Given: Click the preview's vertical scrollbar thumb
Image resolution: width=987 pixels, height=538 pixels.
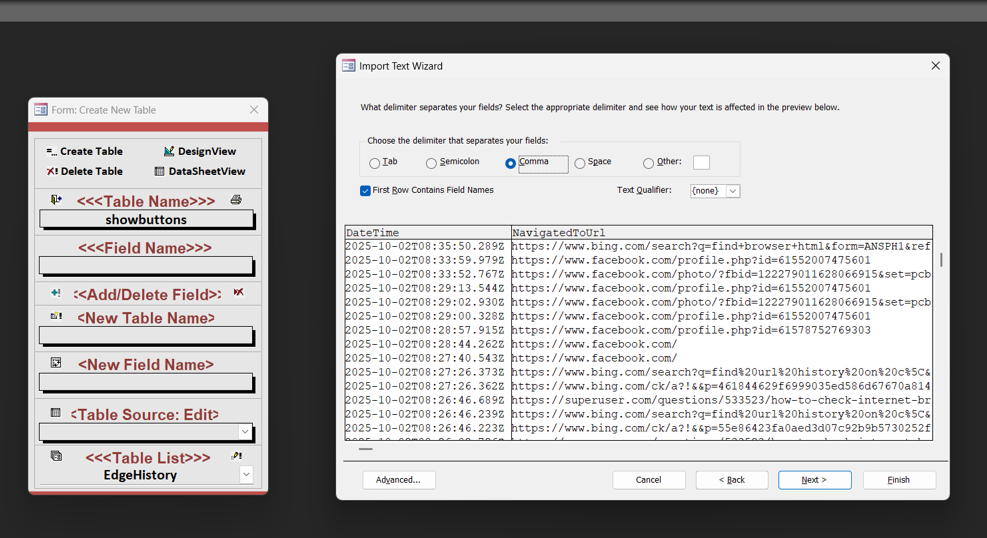Looking at the screenshot, I should pos(941,259).
